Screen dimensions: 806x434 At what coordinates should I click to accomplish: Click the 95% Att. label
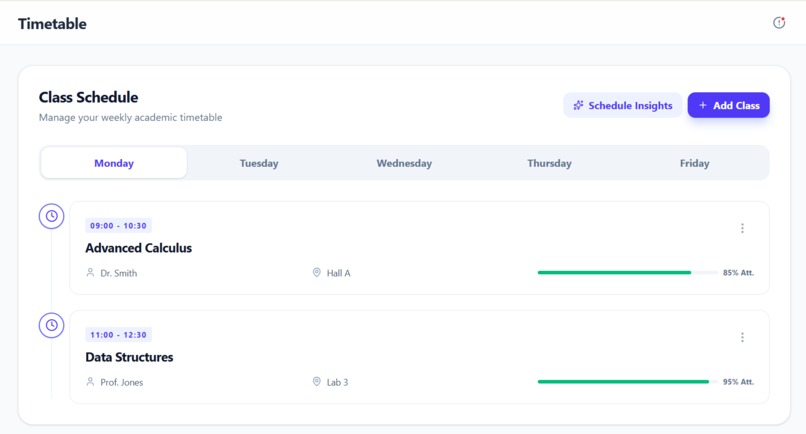coord(738,382)
